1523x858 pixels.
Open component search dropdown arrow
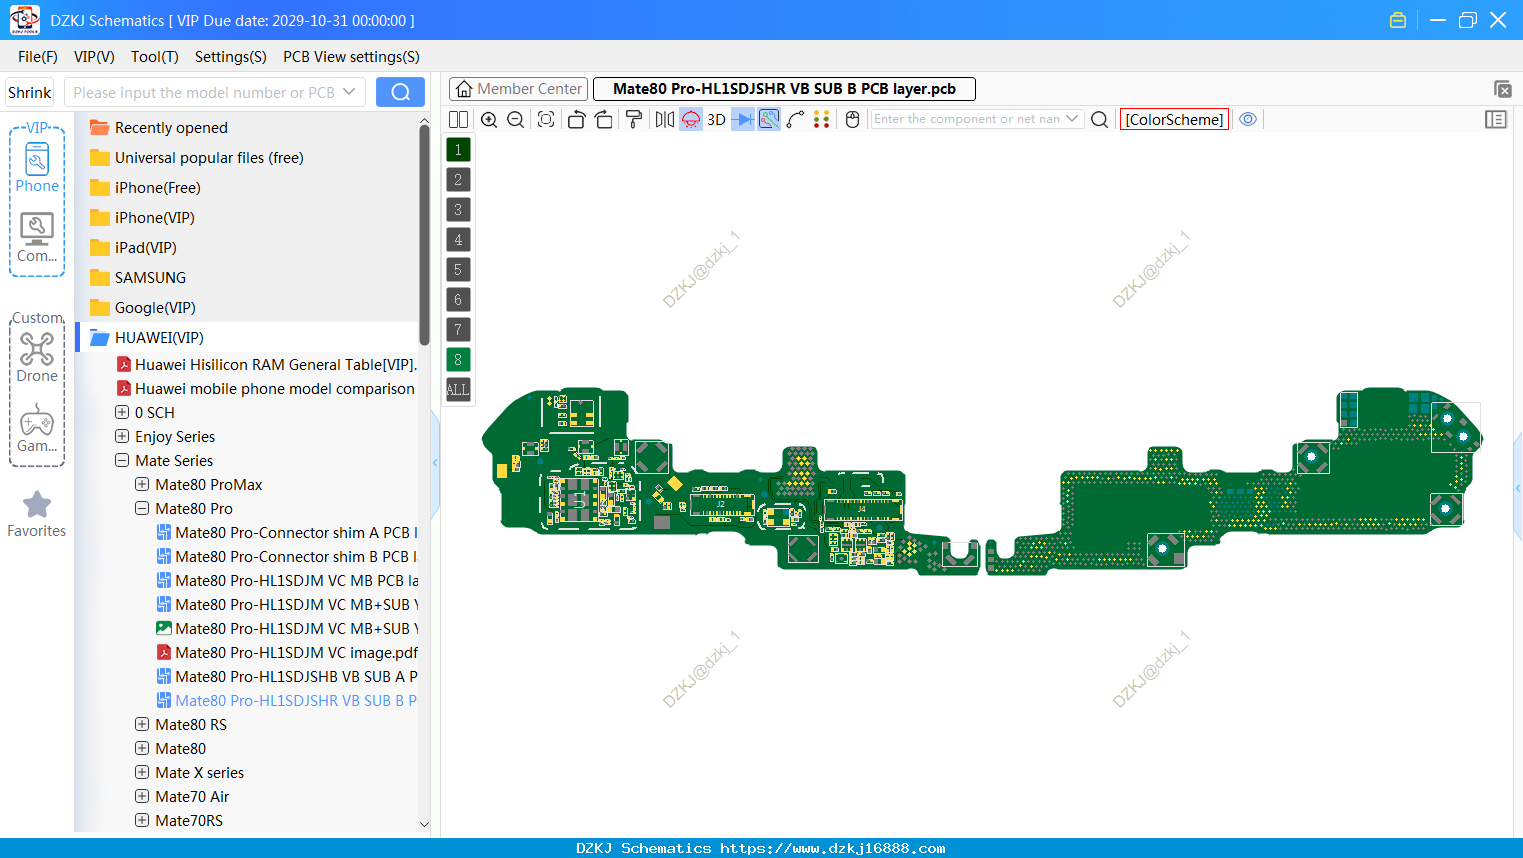(x=1073, y=119)
